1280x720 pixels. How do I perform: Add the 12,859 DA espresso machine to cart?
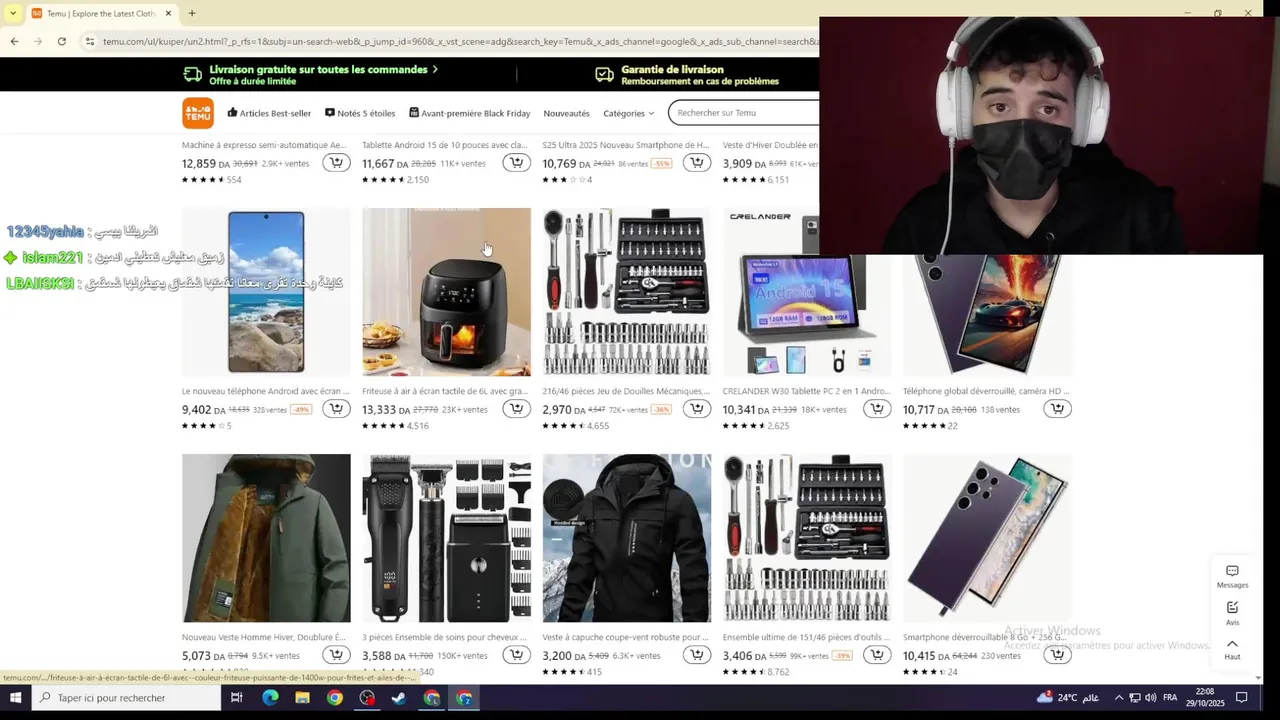(x=336, y=163)
